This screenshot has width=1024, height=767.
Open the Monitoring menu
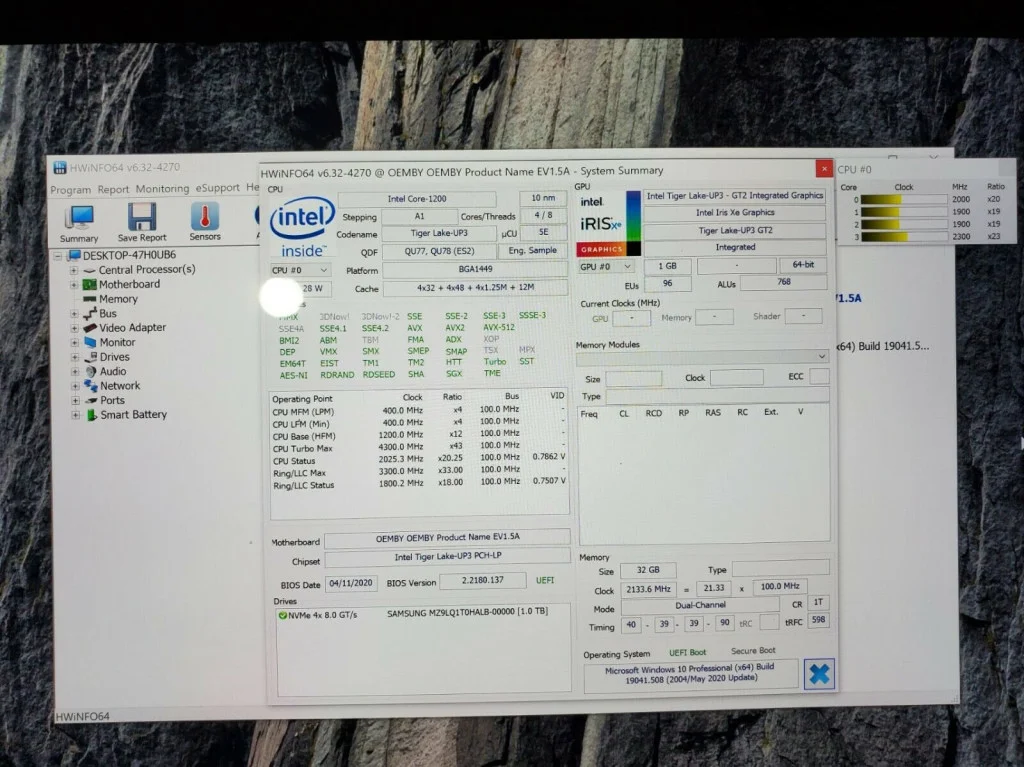162,189
